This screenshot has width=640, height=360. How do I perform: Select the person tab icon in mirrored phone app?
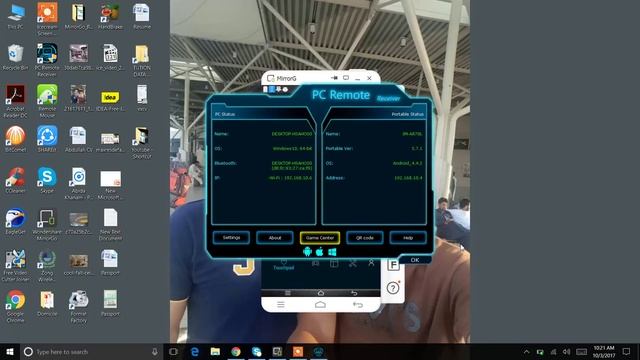click(371, 263)
